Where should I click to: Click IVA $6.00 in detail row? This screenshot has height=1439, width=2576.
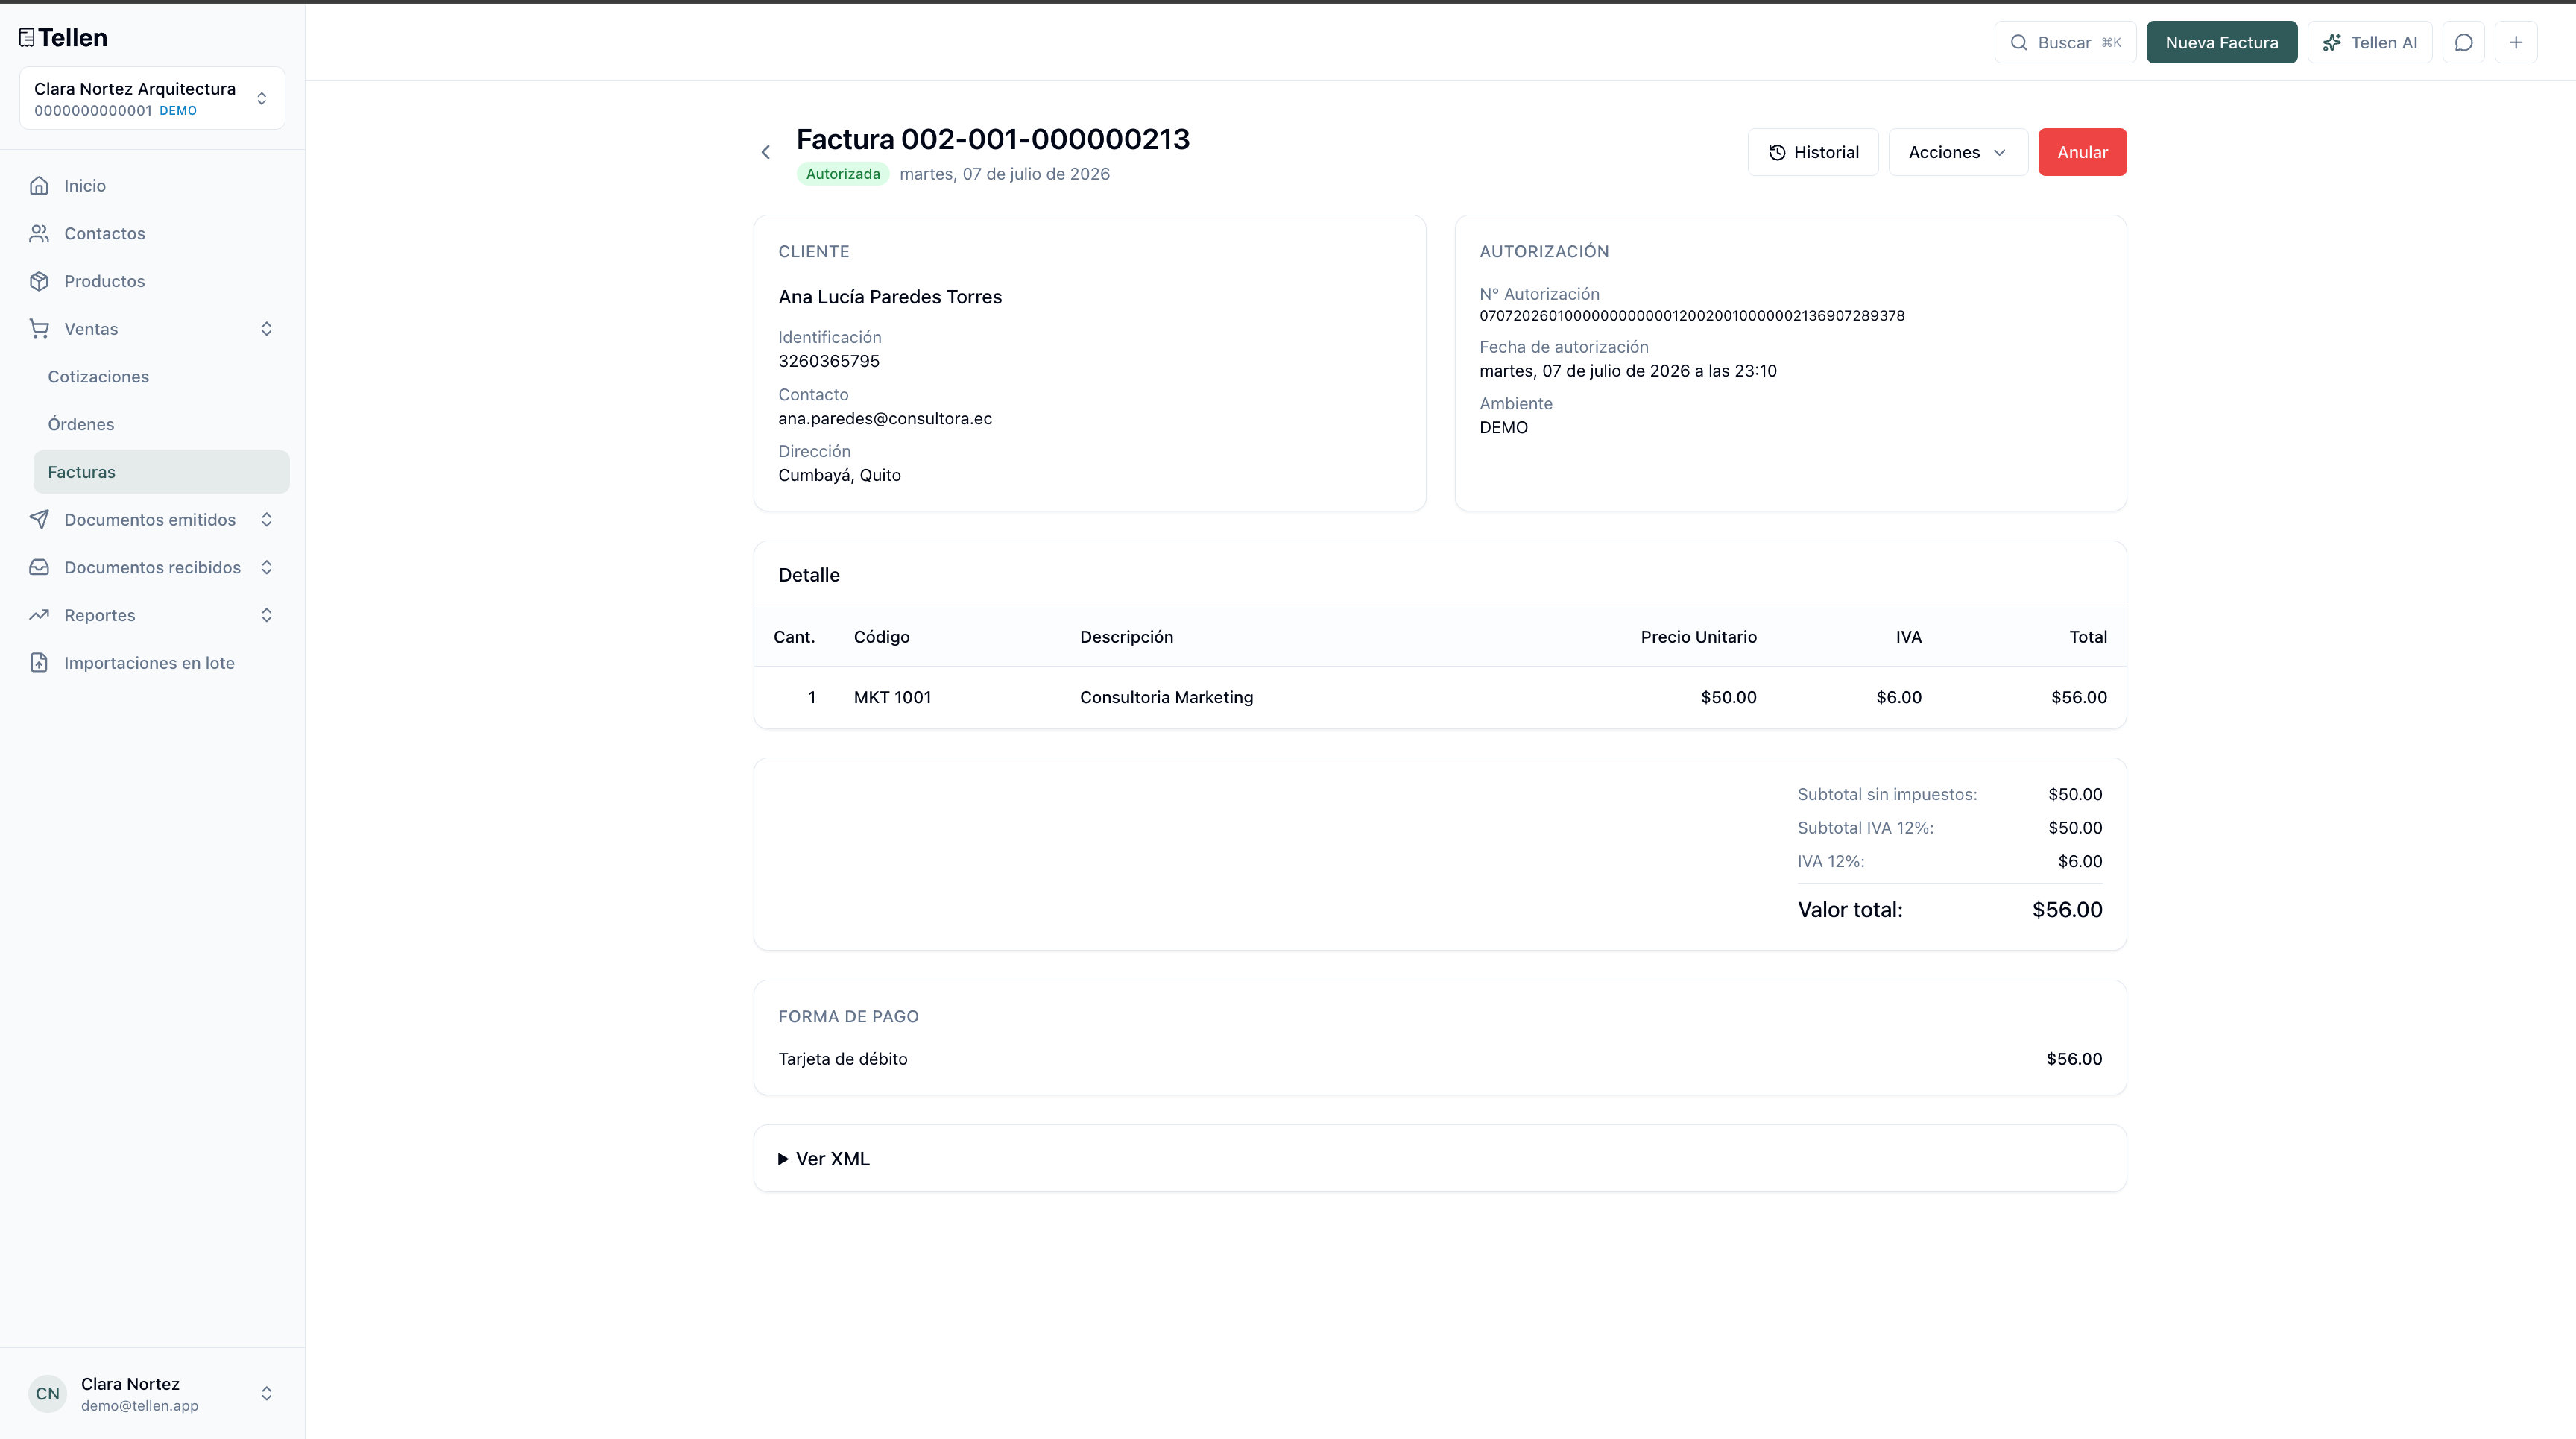point(1899,698)
